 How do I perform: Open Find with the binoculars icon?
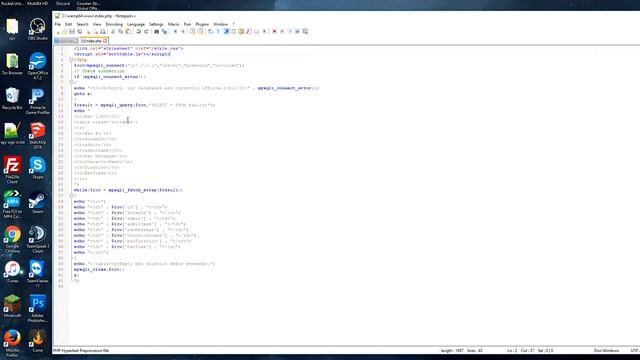[x=157, y=31]
